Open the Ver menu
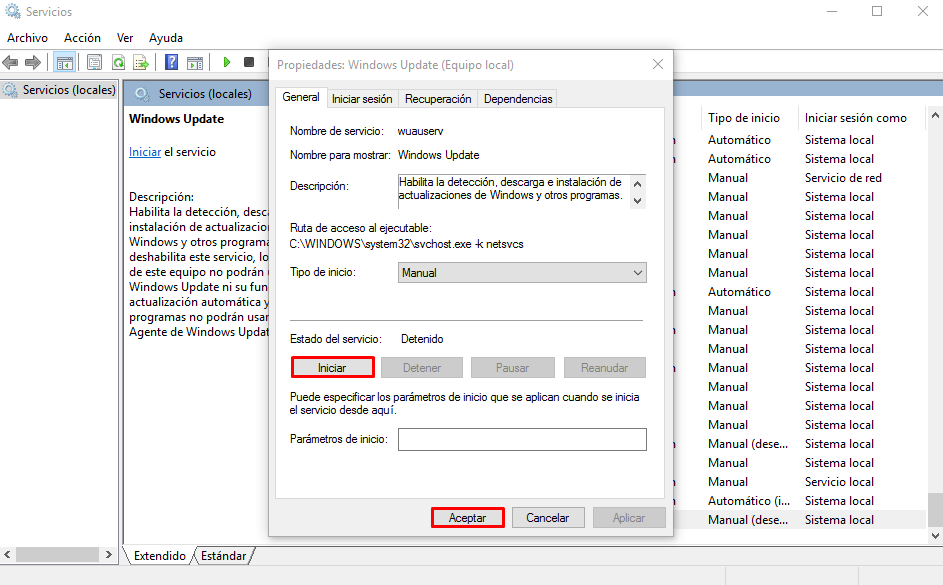Viewport: 943px width, 585px height. click(x=125, y=38)
